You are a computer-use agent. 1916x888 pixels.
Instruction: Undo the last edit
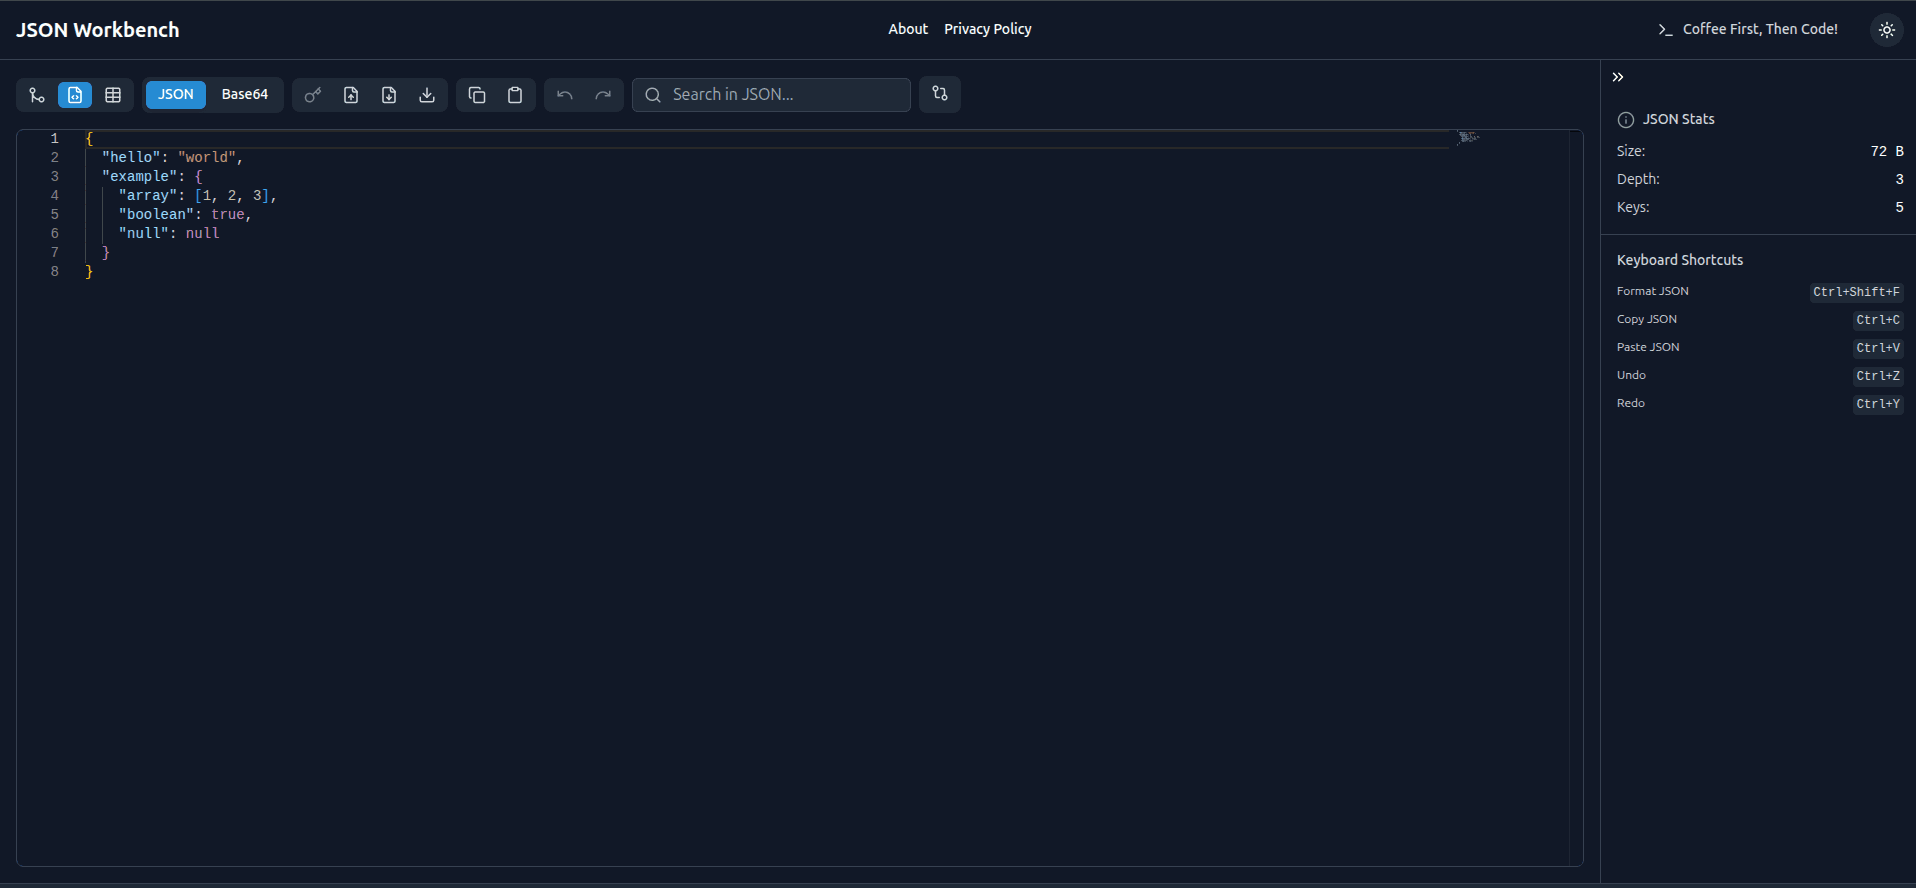(x=565, y=95)
